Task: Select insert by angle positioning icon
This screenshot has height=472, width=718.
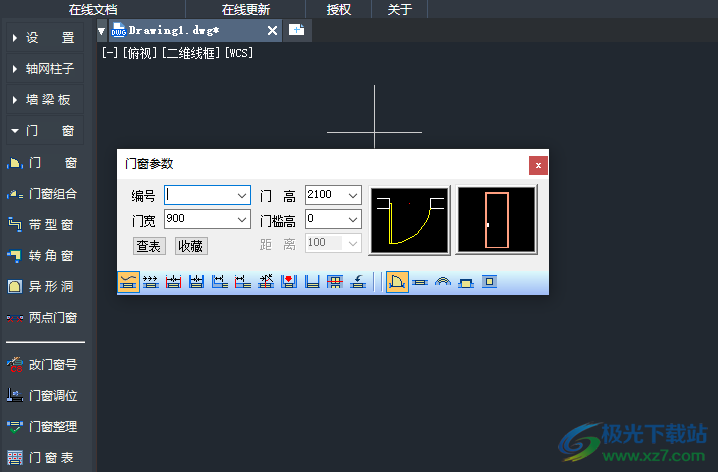Action: [x=266, y=282]
